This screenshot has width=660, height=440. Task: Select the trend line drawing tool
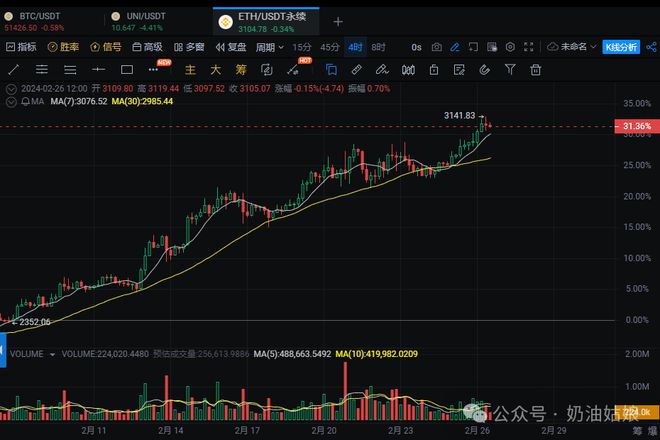(14, 68)
